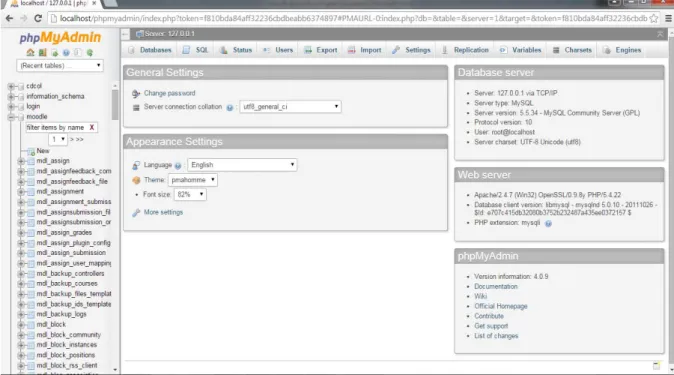Bookmark page with the star icon
674x375 pixels.
point(654,18)
